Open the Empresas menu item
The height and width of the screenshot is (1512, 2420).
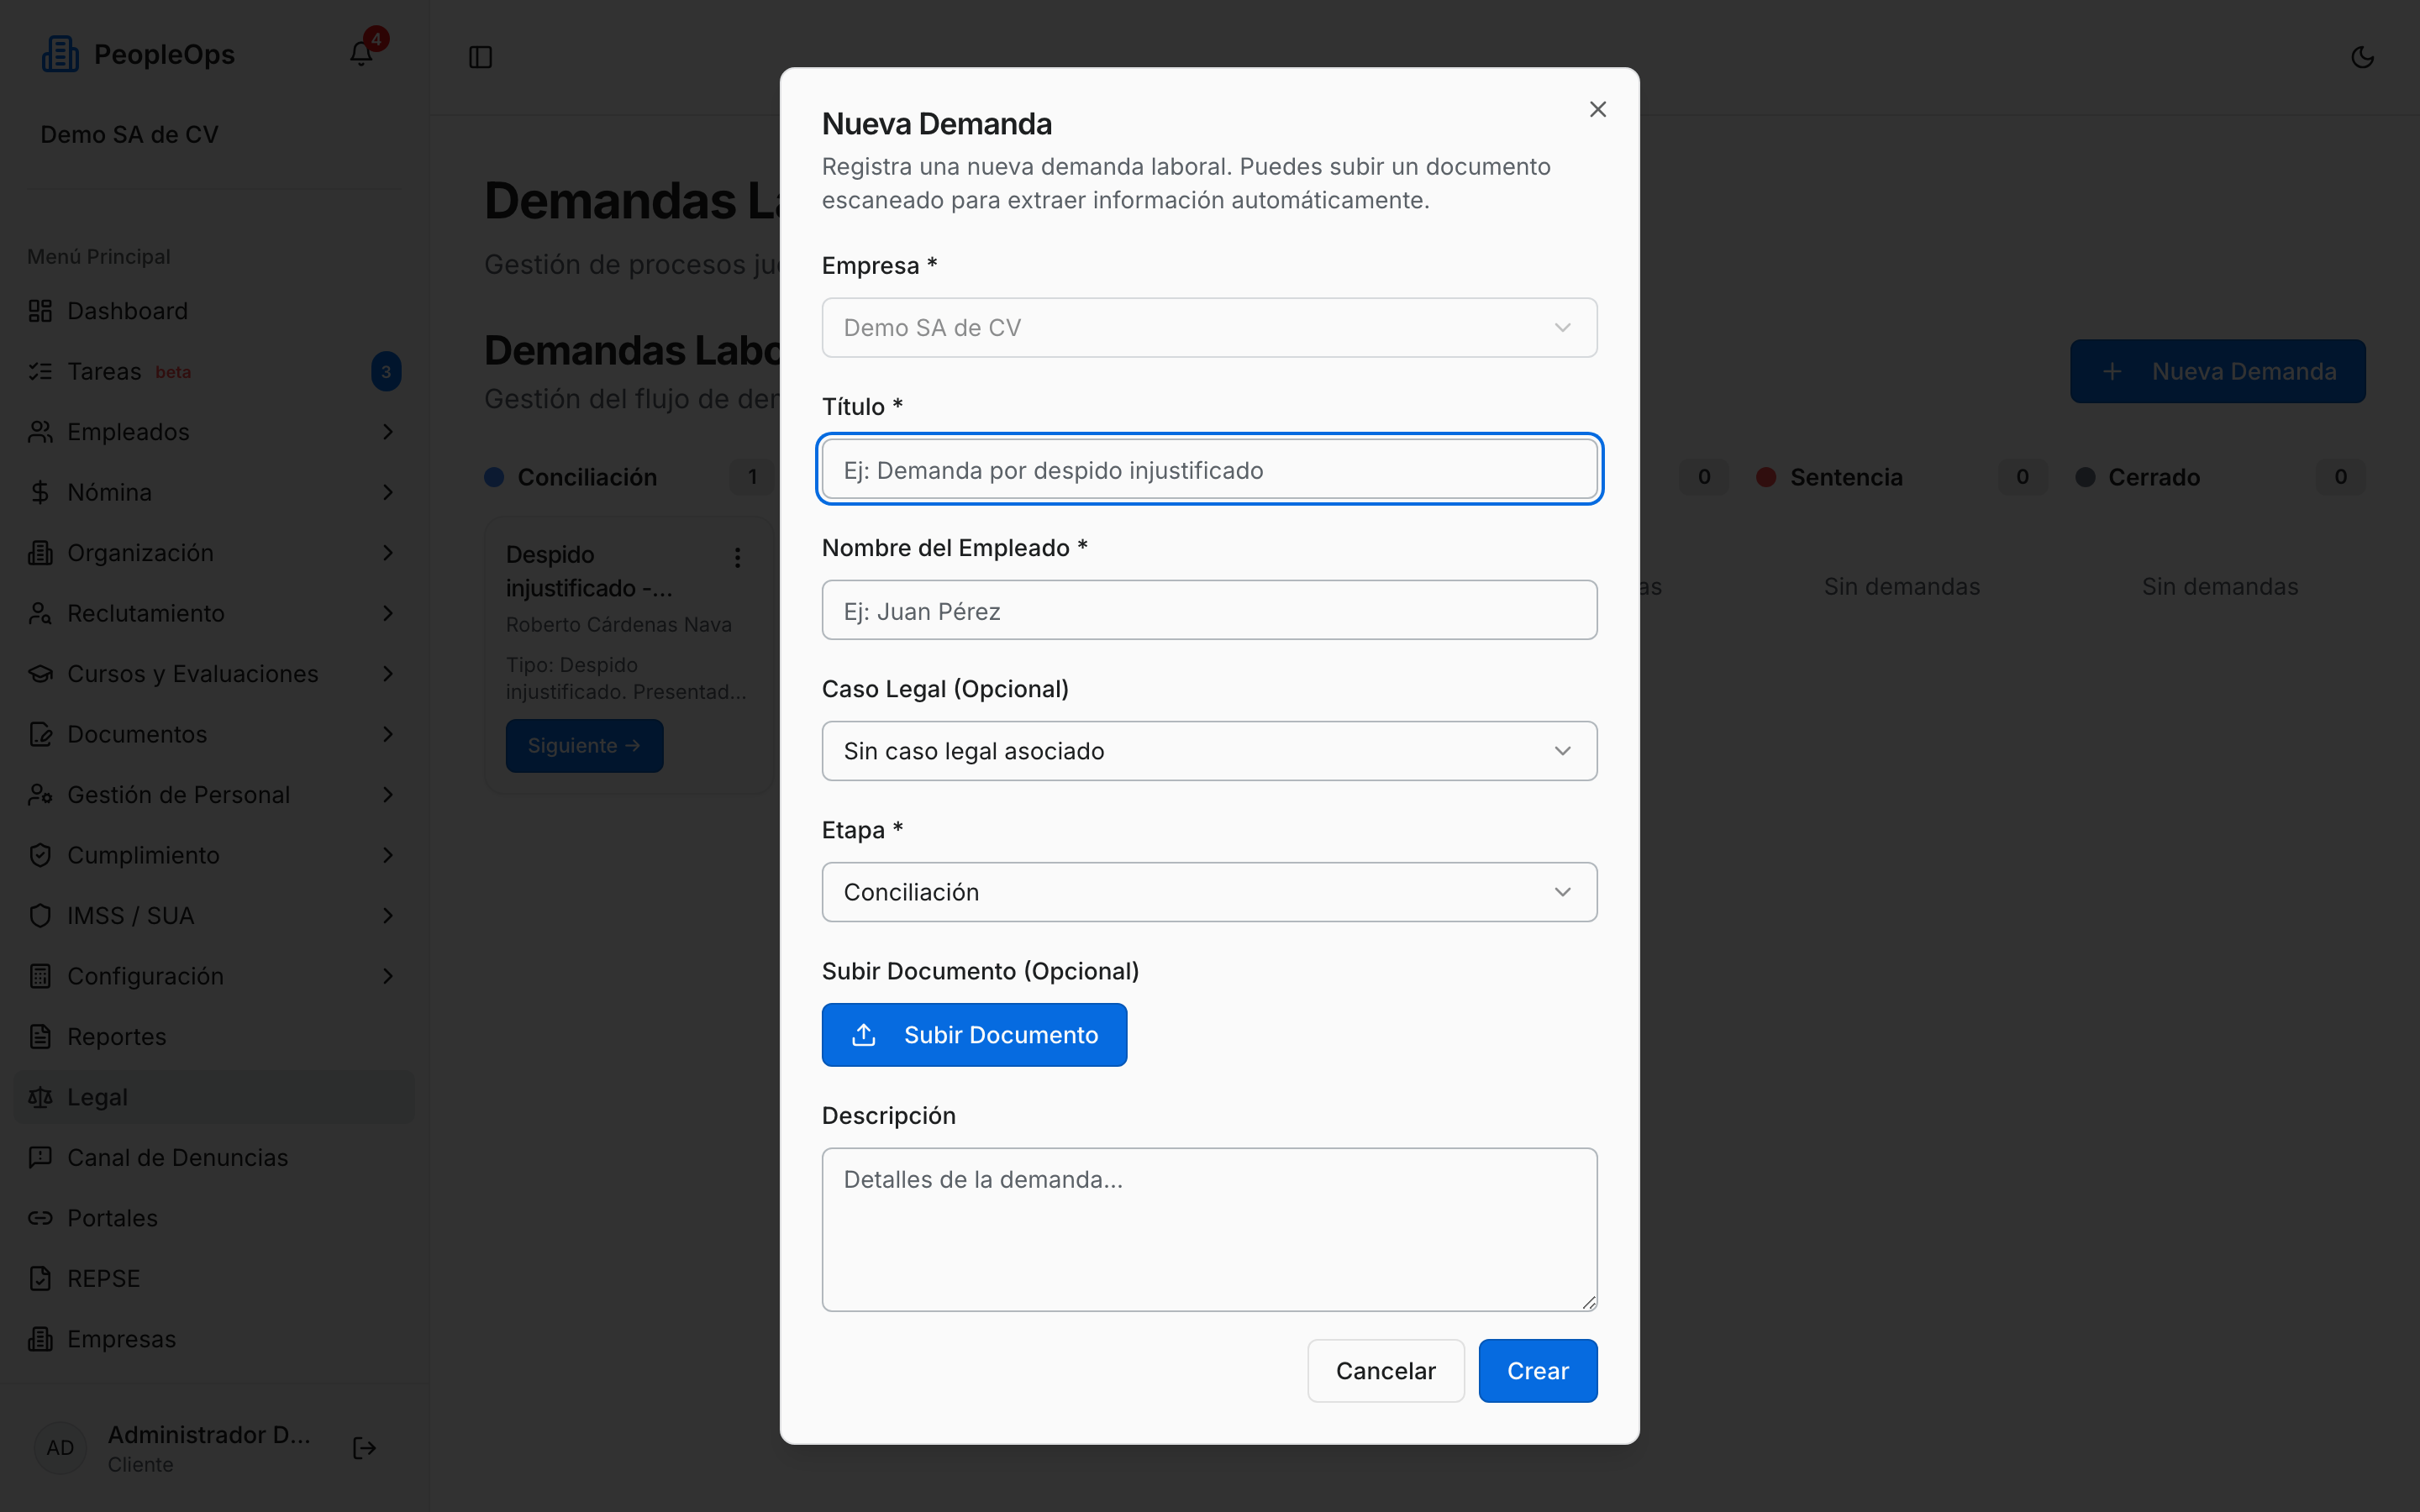pyautogui.click(x=214, y=1339)
